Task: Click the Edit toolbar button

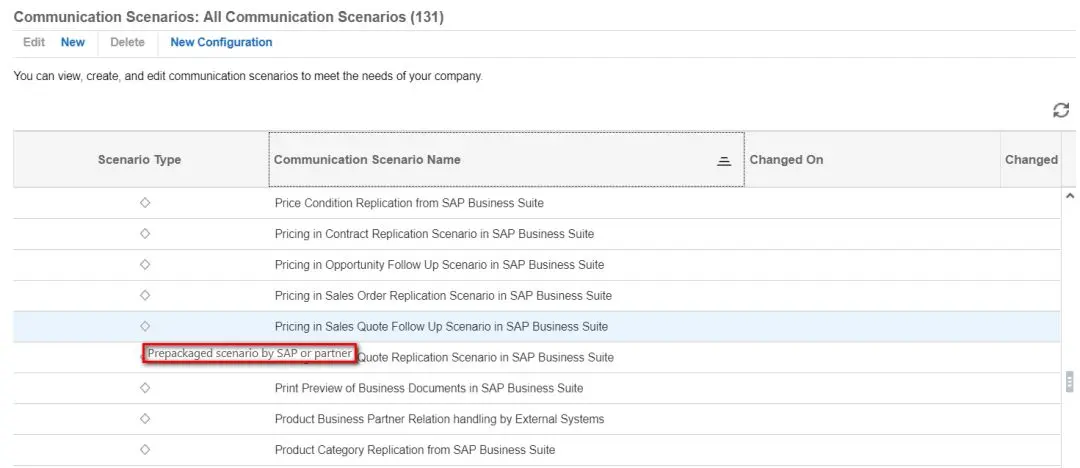Action: click(x=34, y=42)
